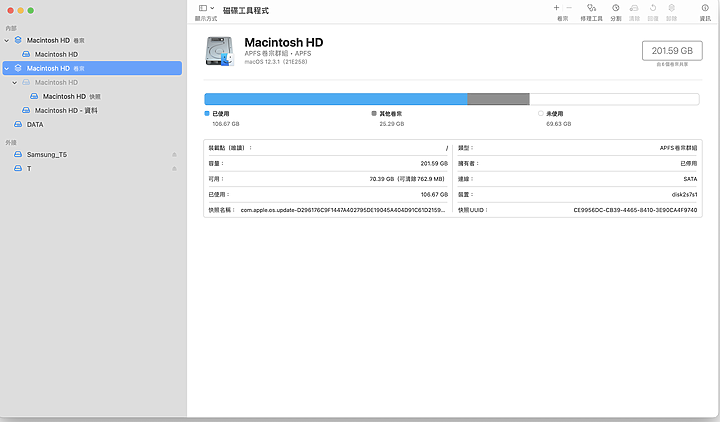Click the stacked-disk icon of the highlighted row
Screen dimensions: 720x422
(18, 68)
